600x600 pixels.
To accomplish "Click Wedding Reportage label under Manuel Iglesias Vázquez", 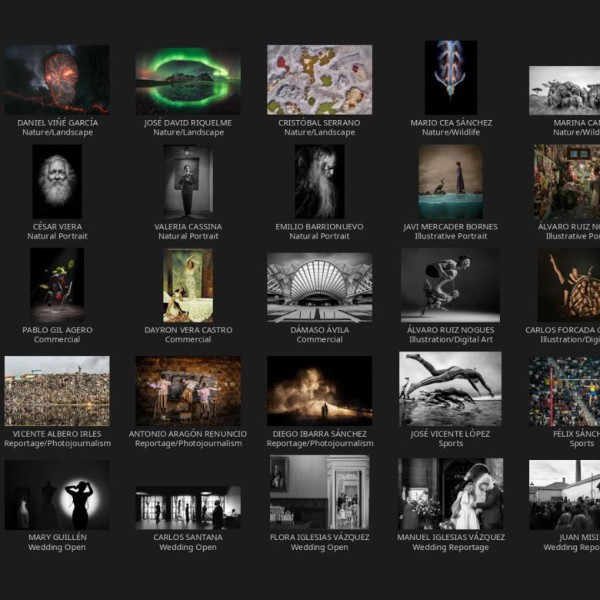I will pos(451,547).
